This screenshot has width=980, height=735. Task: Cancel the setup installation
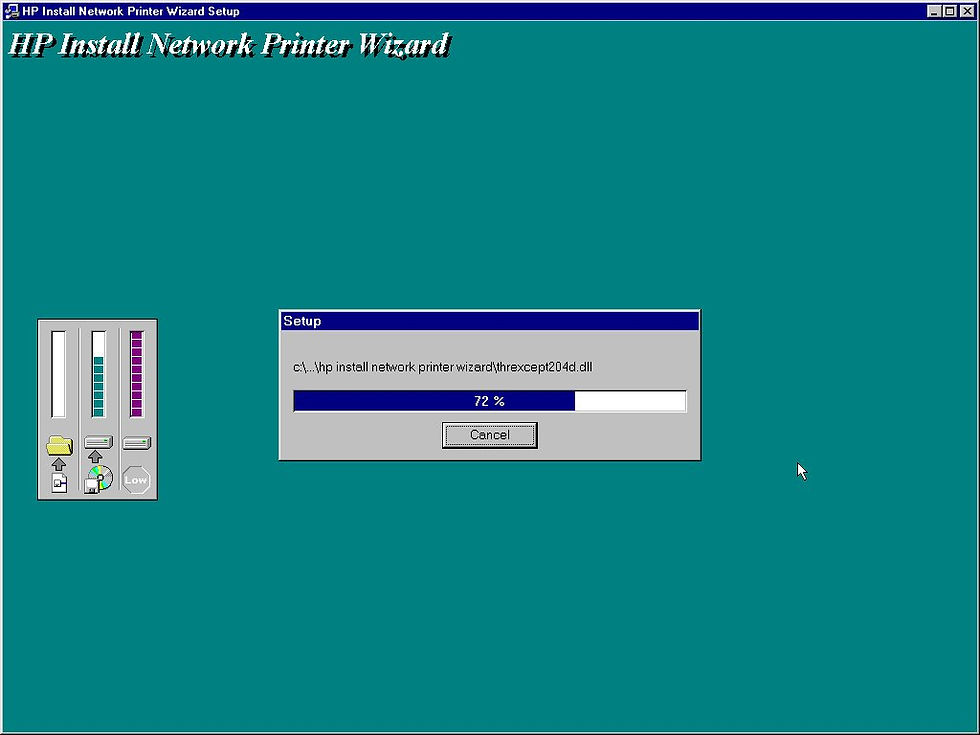[x=489, y=435]
